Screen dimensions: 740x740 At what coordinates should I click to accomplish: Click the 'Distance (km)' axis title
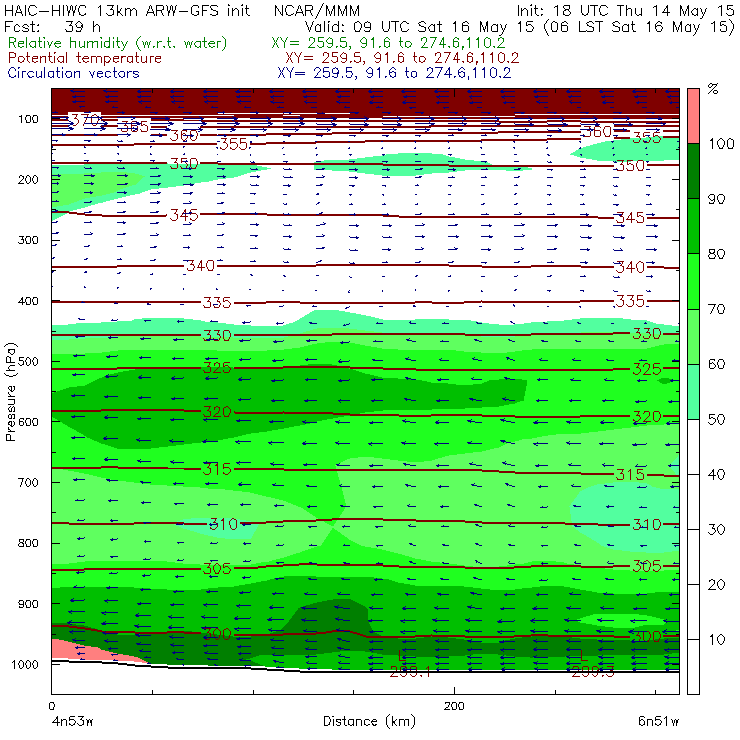pos(370,721)
